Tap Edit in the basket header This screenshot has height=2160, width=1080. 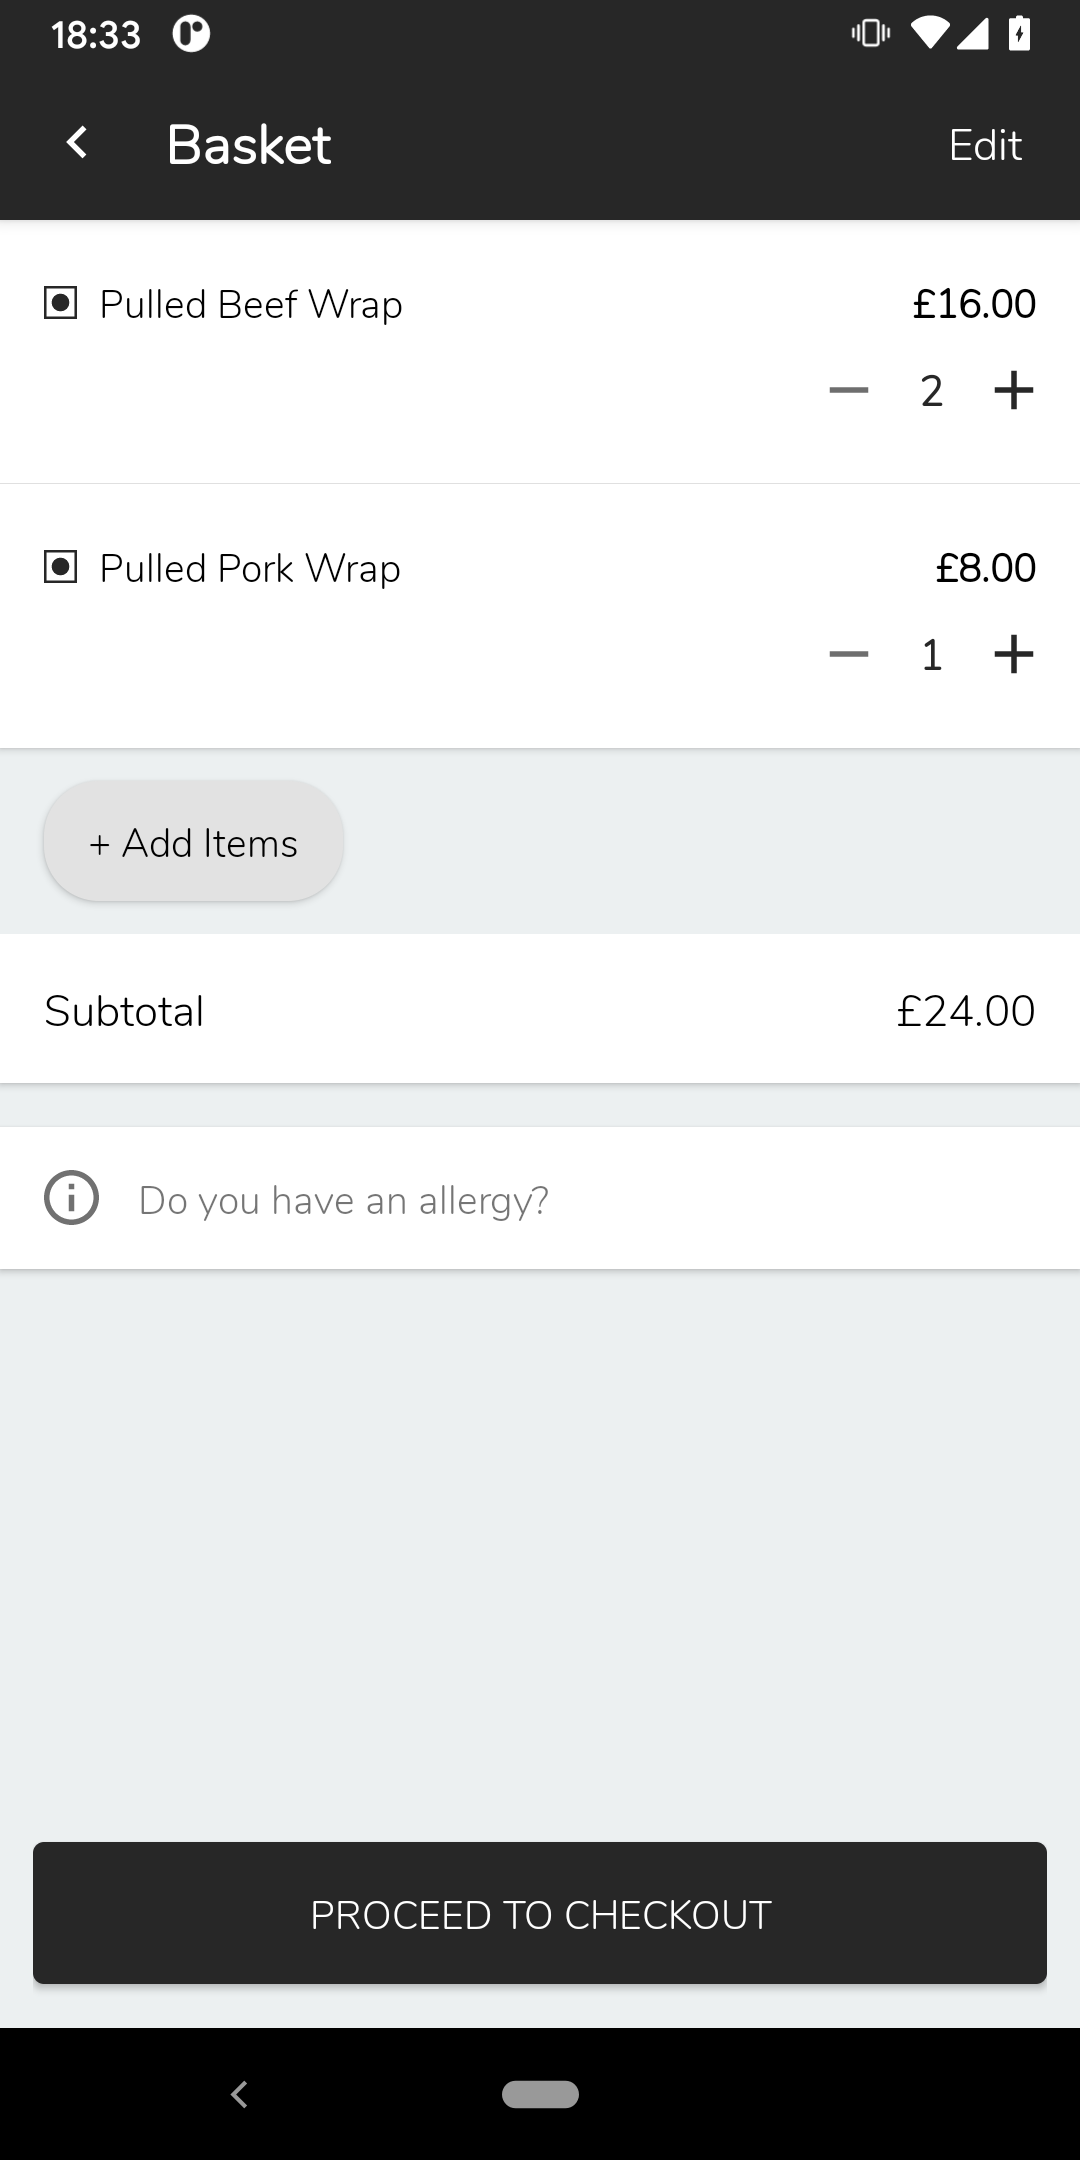[x=985, y=145]
